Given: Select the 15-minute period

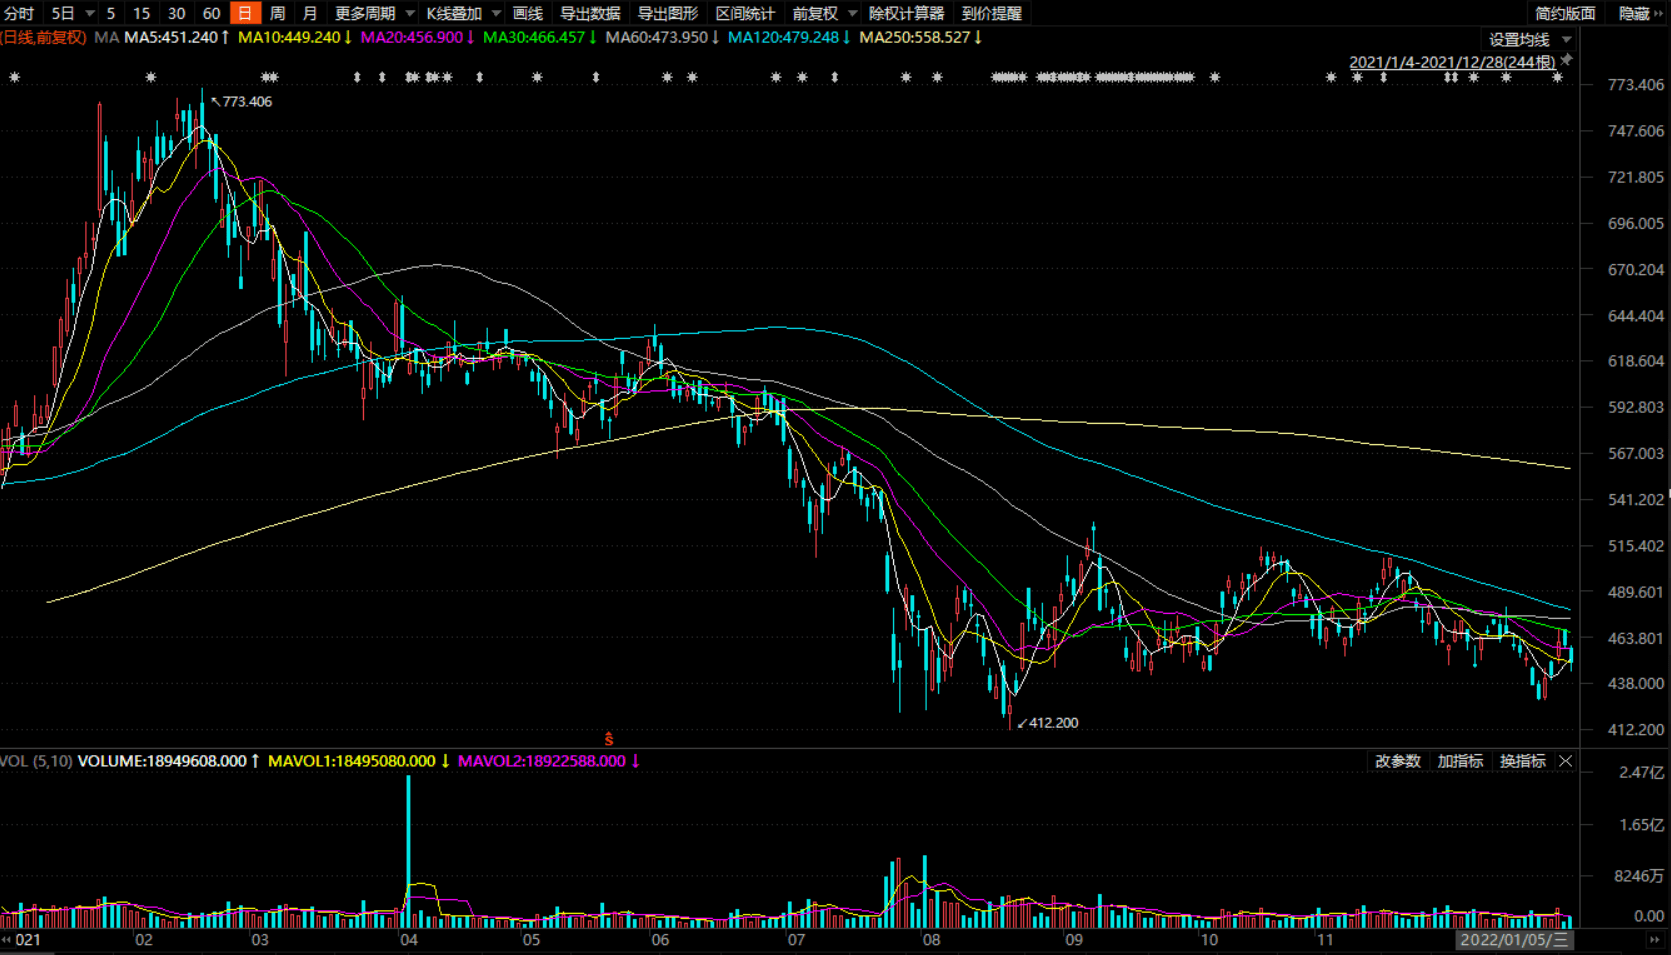Looking at the screenshot, I should coord(142,13).
